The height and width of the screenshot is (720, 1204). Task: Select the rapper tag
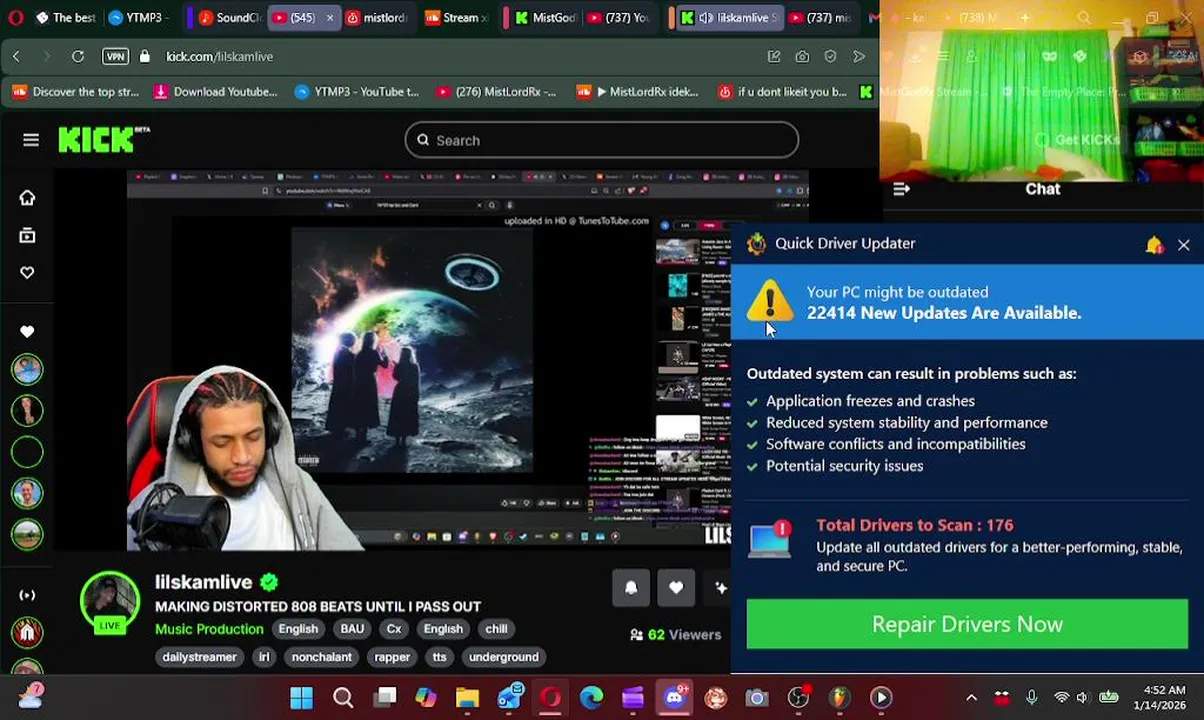(392, 657)
